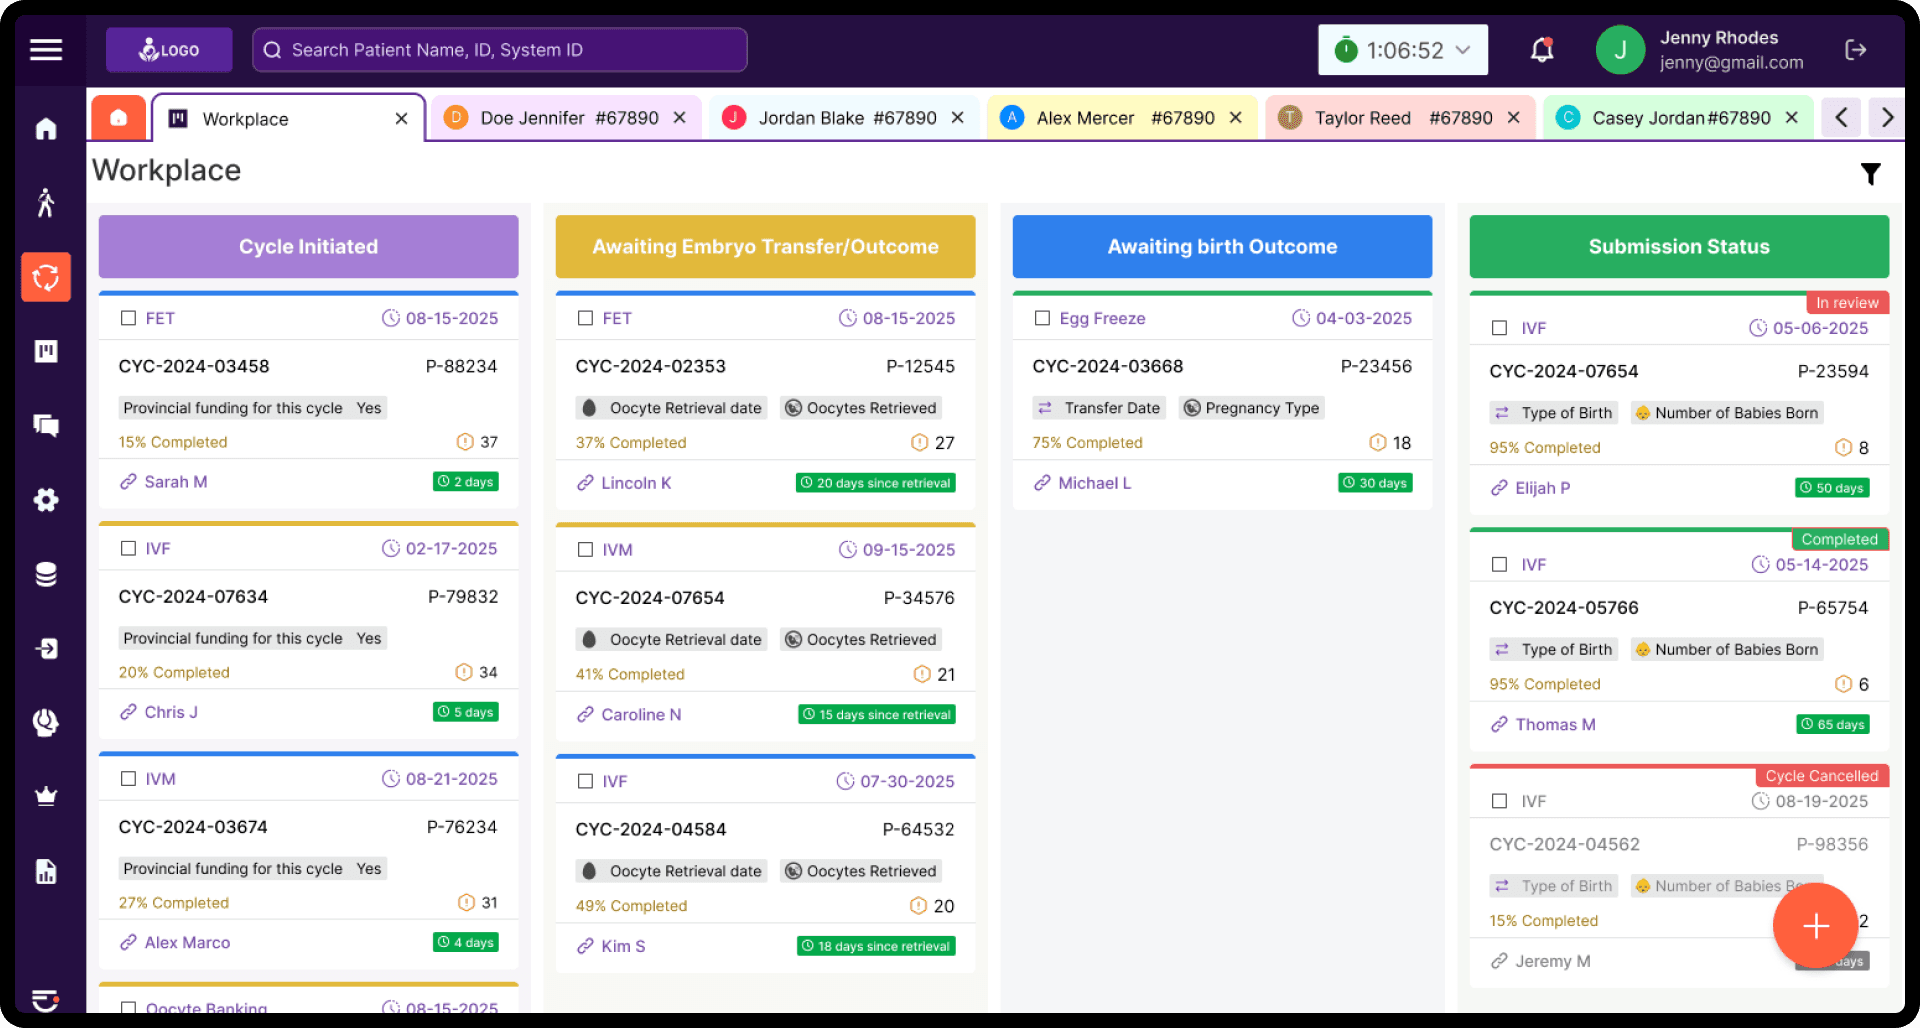Select the database icon in the sidebar
Viewport: 1920px width, 1028px height.
(46, 573)
